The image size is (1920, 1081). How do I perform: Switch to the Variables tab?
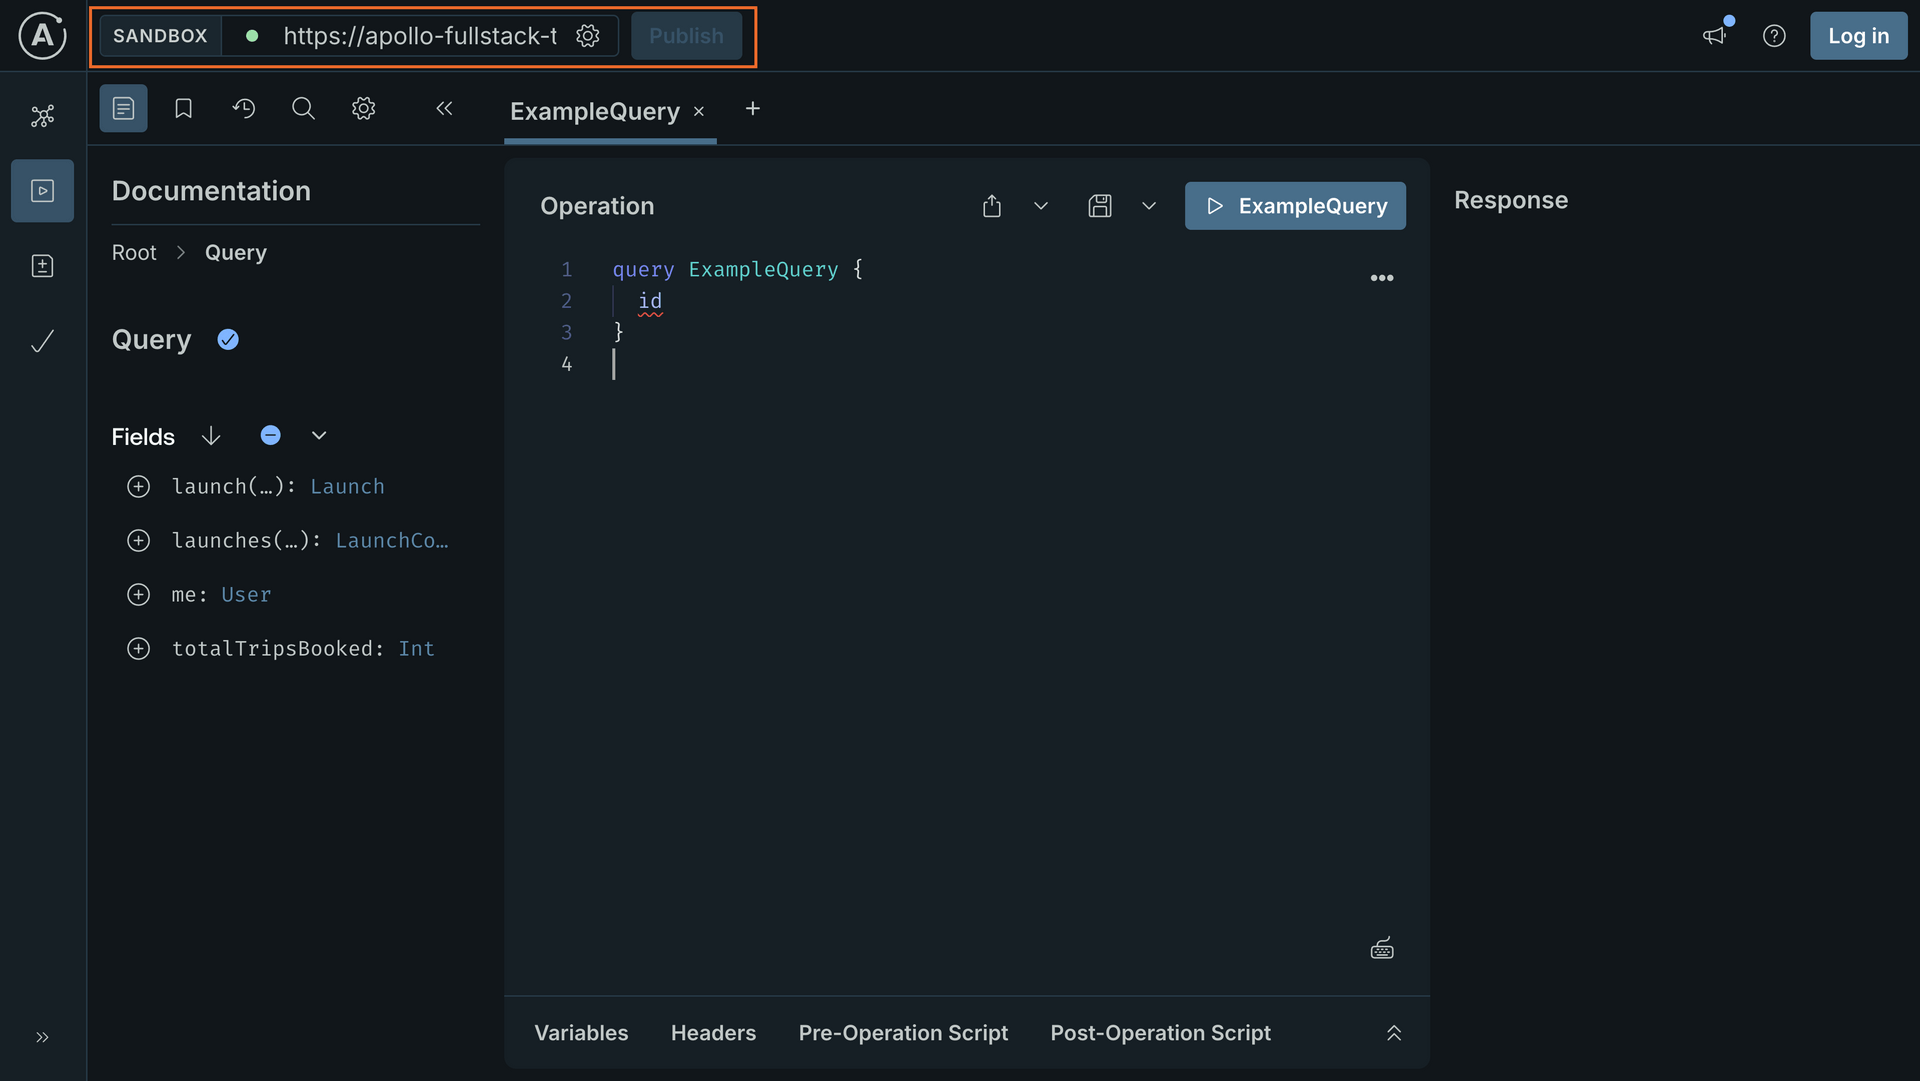pos(581,1032)
